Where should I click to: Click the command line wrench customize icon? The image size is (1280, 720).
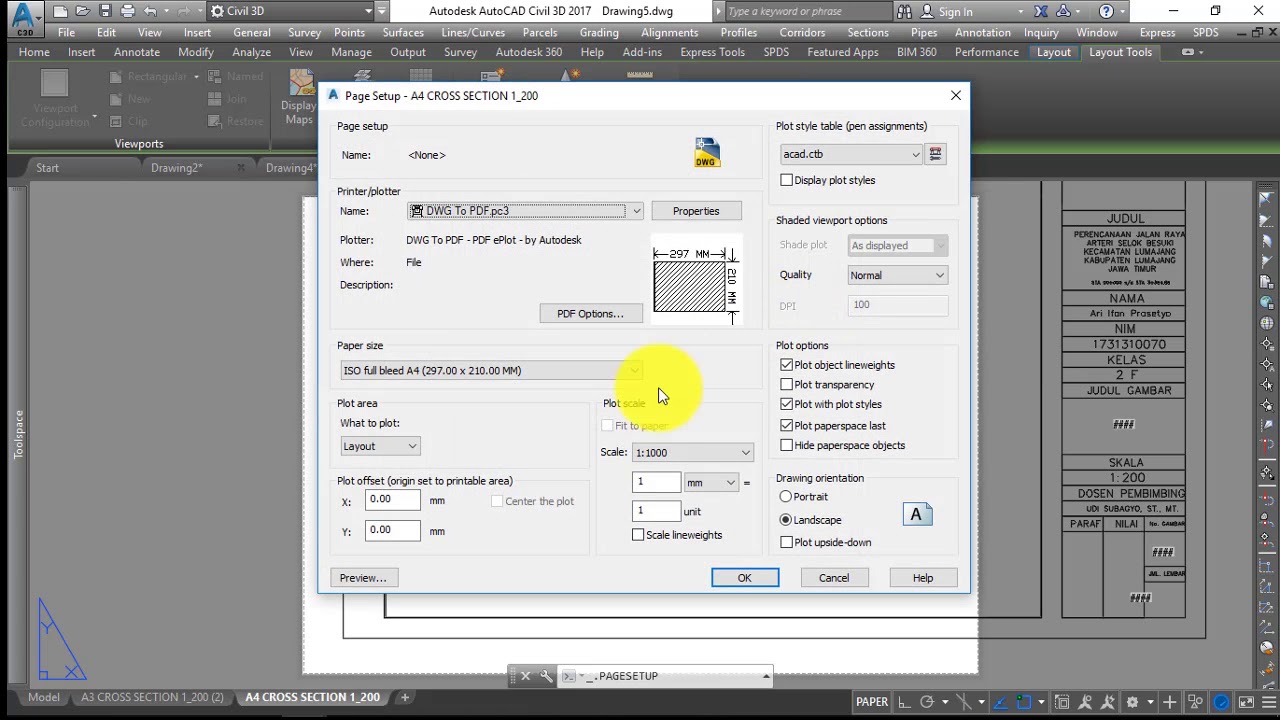pyautogui.click(x=546, y=676)
